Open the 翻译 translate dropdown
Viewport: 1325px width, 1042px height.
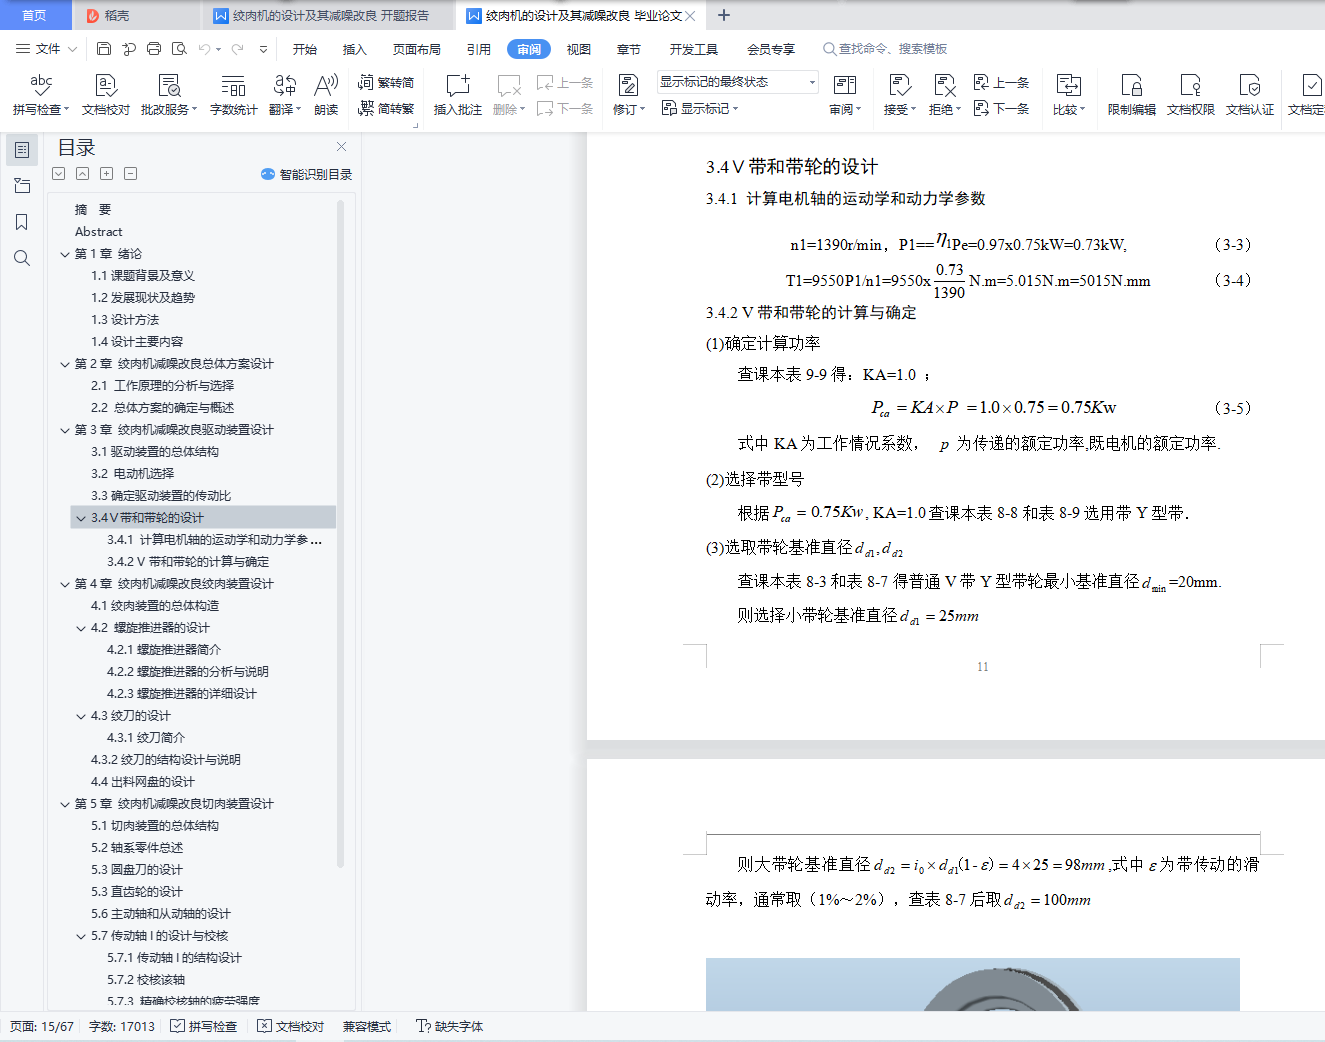[x=299, y=110]
